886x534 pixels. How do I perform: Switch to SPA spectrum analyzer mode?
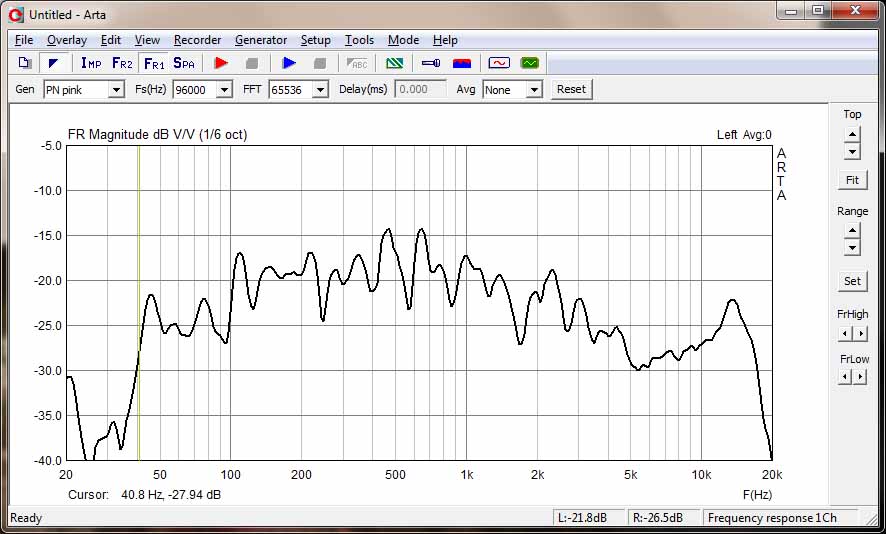[x=184, y=63]
